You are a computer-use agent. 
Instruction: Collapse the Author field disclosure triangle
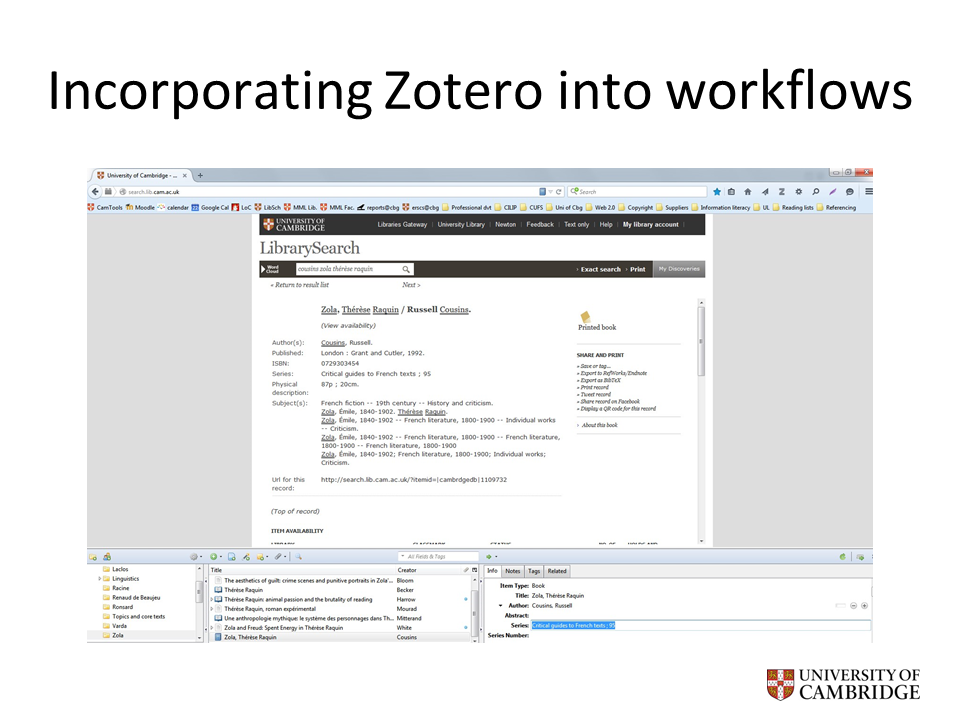(500, 605)
